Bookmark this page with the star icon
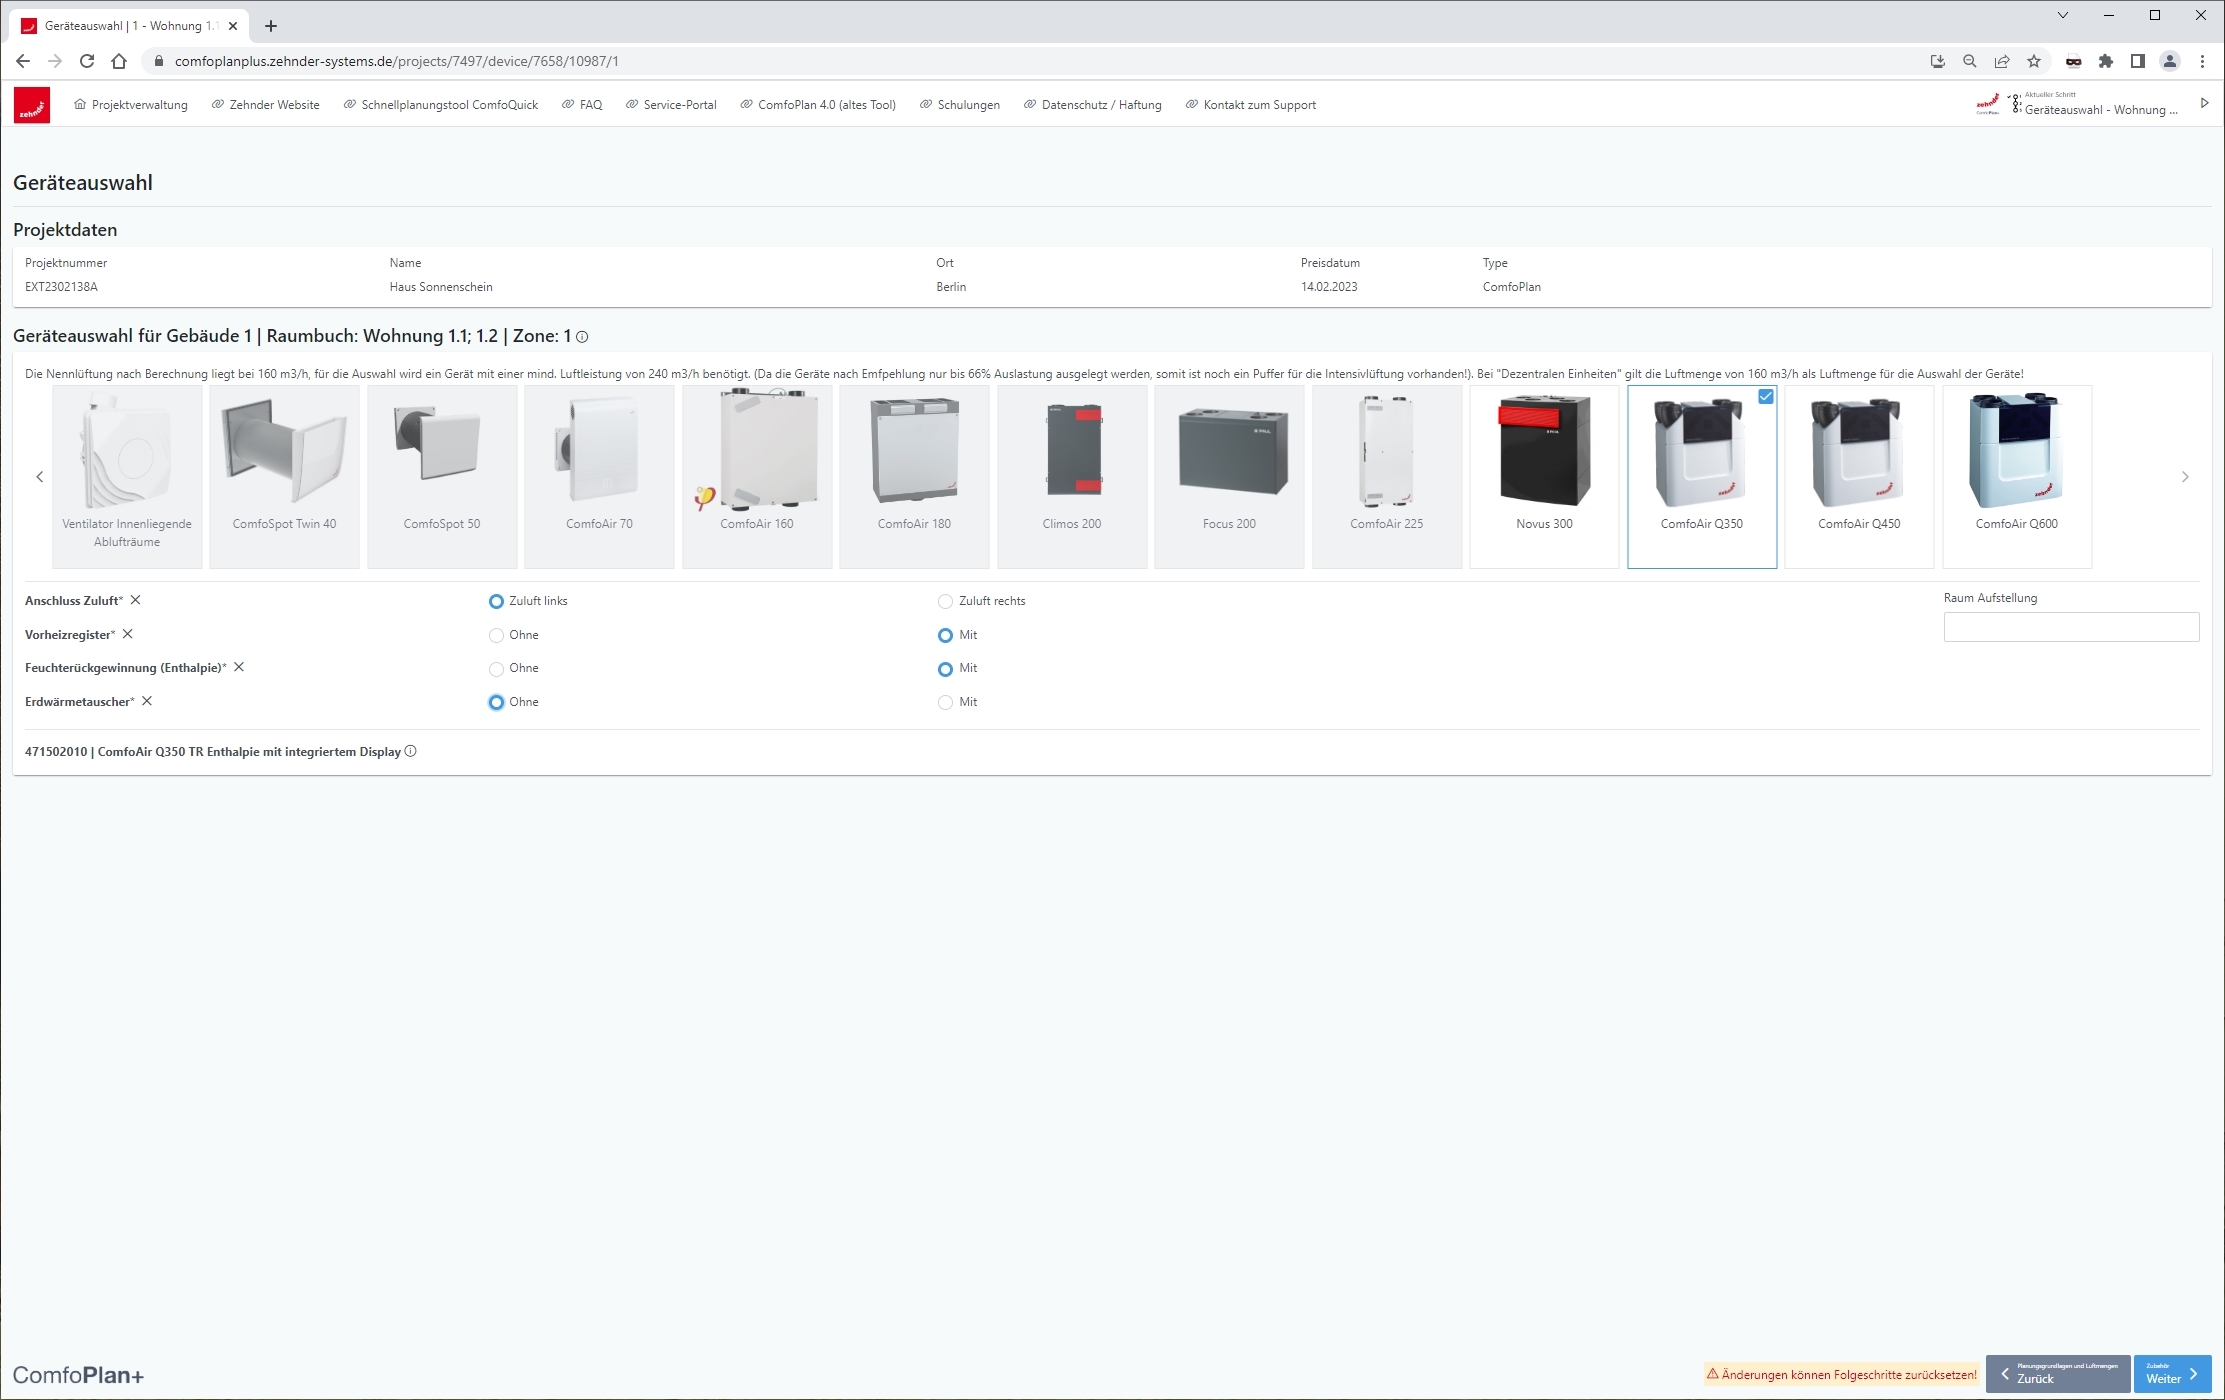The width and height of the screenshot is (2225, 1400). (x=2034, y=61)
